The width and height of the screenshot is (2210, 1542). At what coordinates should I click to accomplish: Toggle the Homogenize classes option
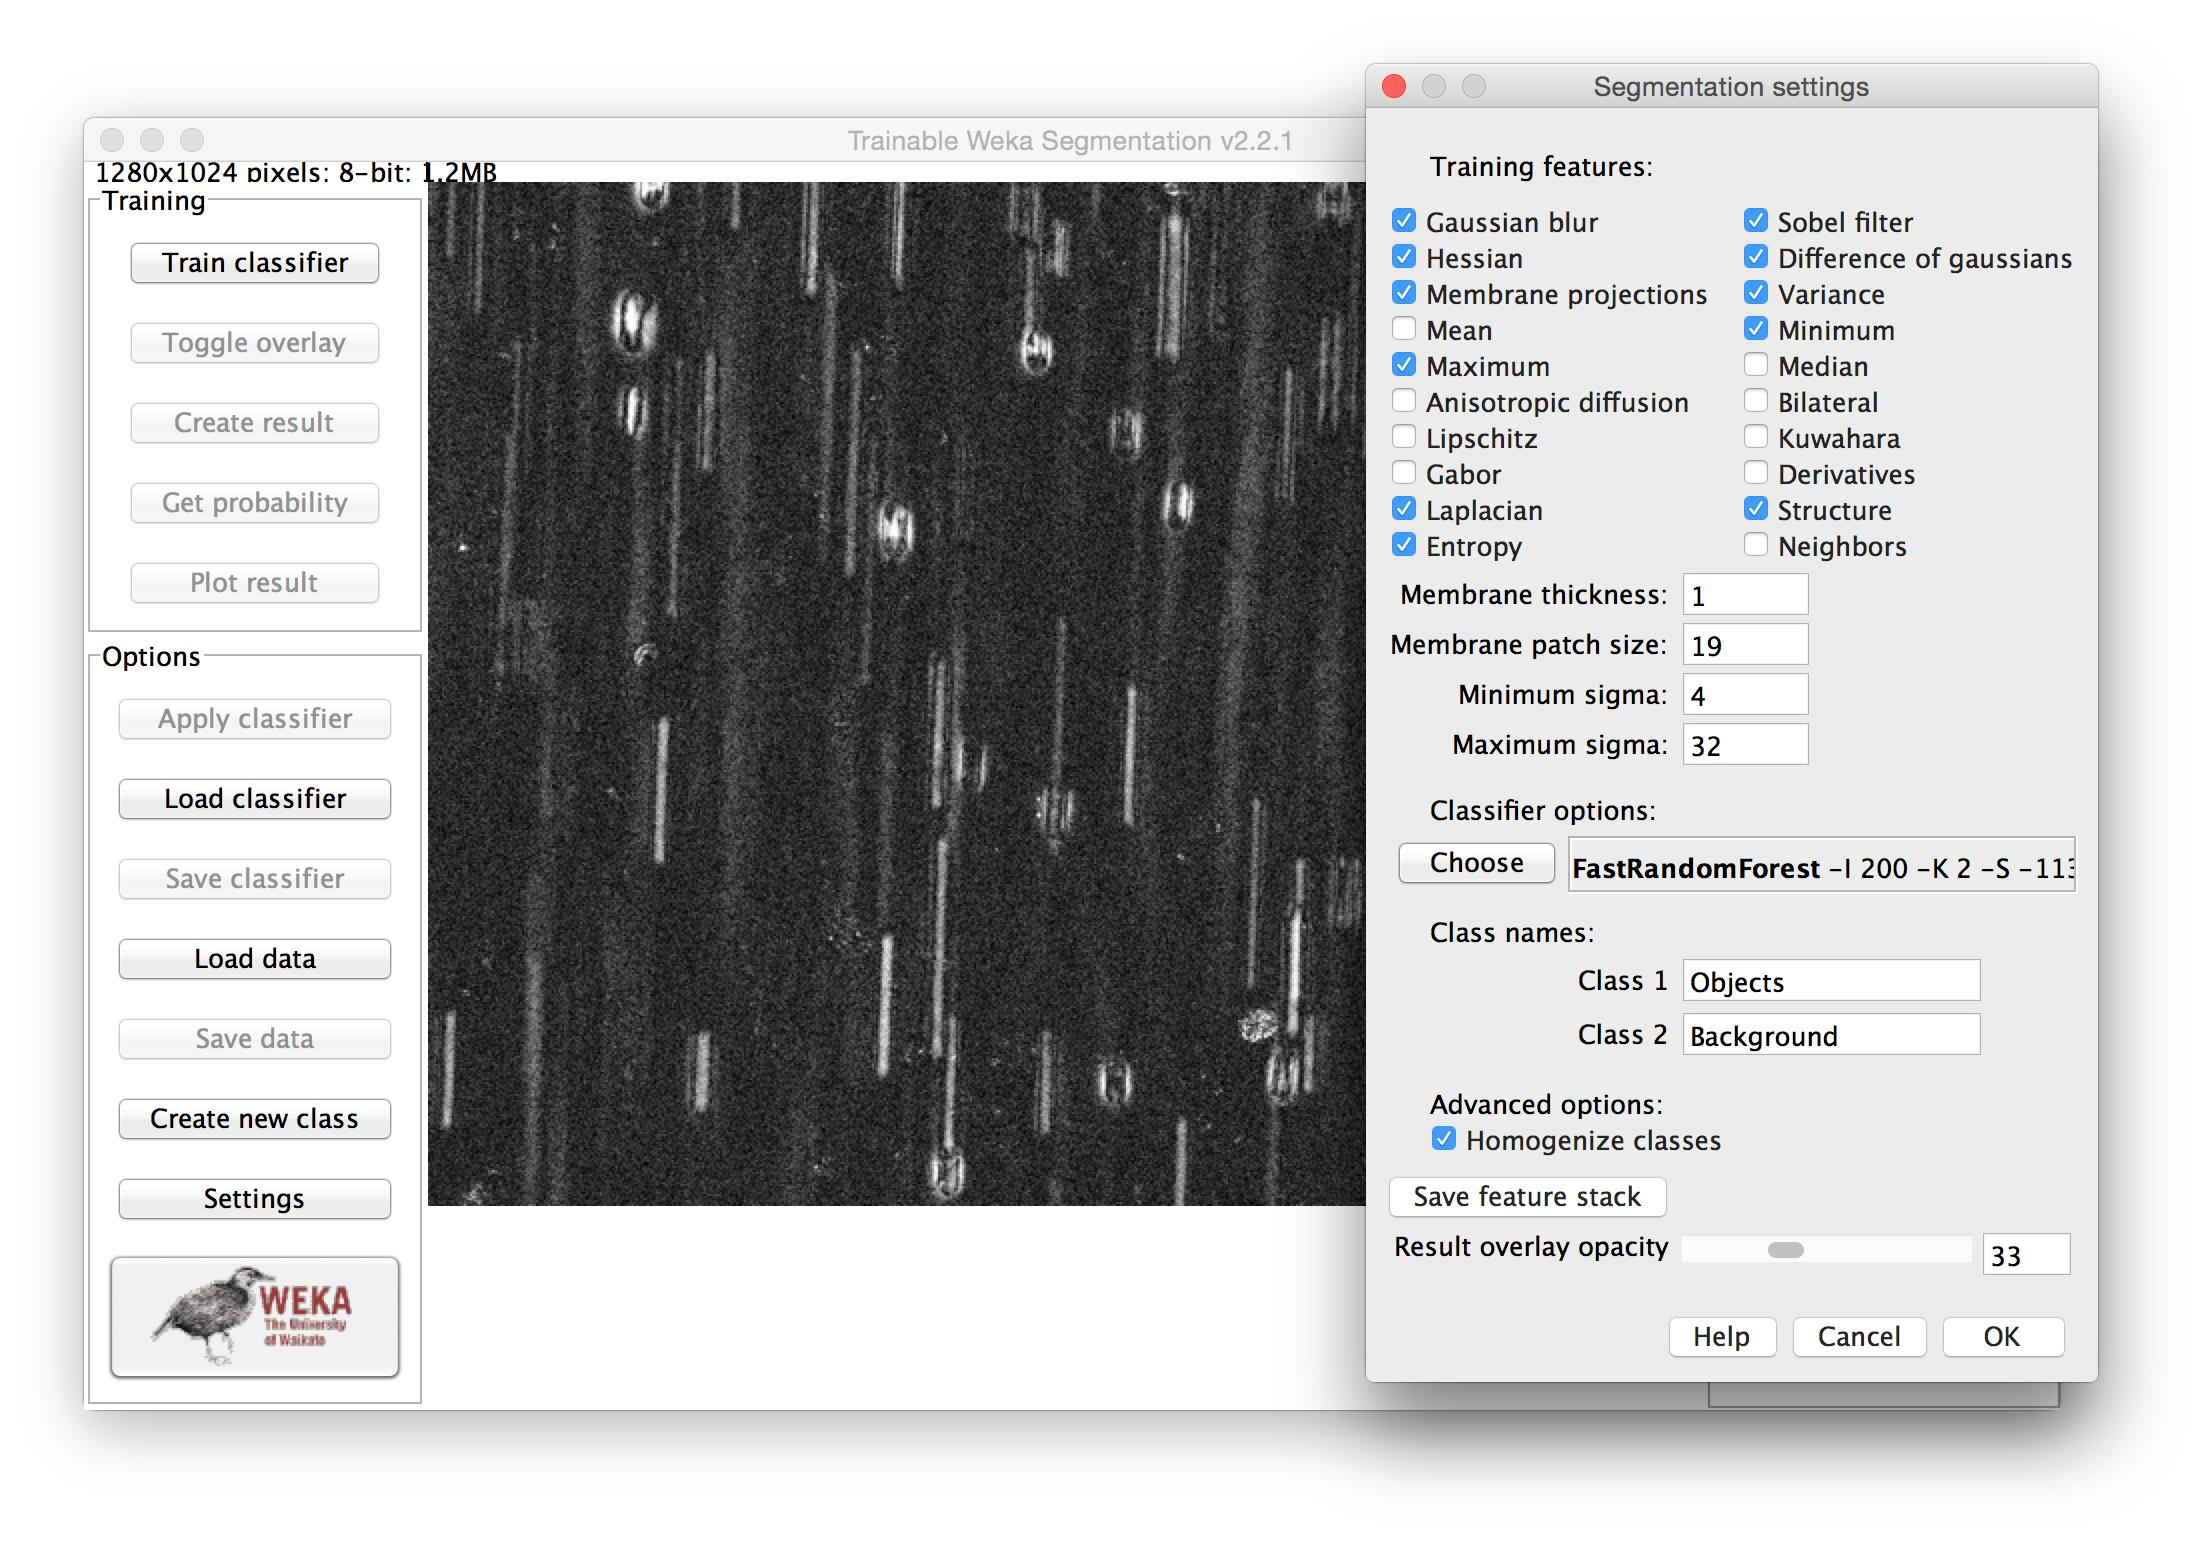pyautogui.click(x=1444, y=1139)
